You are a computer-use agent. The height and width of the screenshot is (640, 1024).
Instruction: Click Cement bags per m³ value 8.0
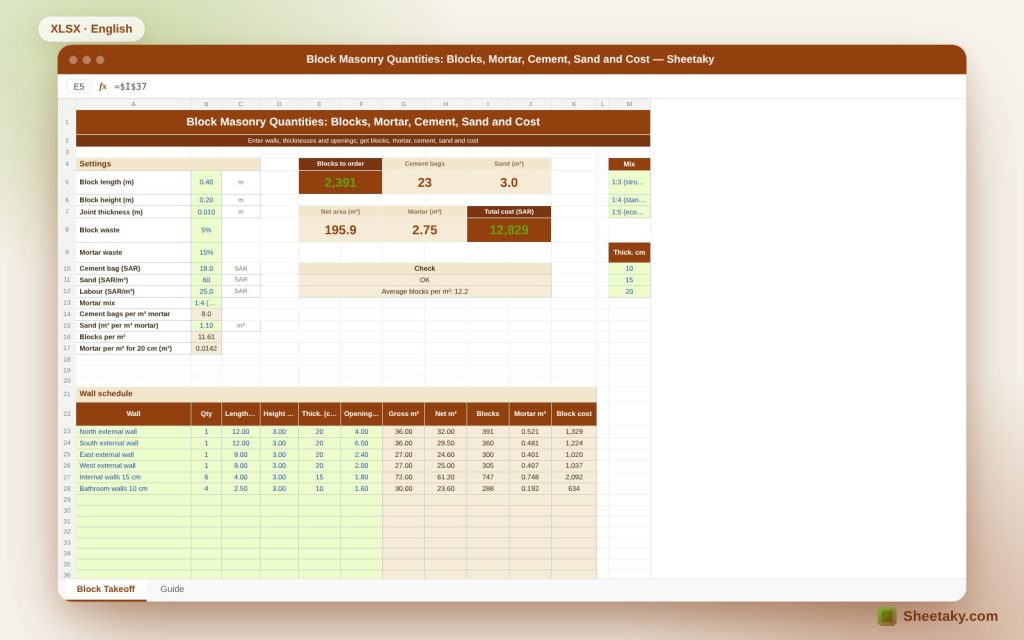click(x=206, y=314)
